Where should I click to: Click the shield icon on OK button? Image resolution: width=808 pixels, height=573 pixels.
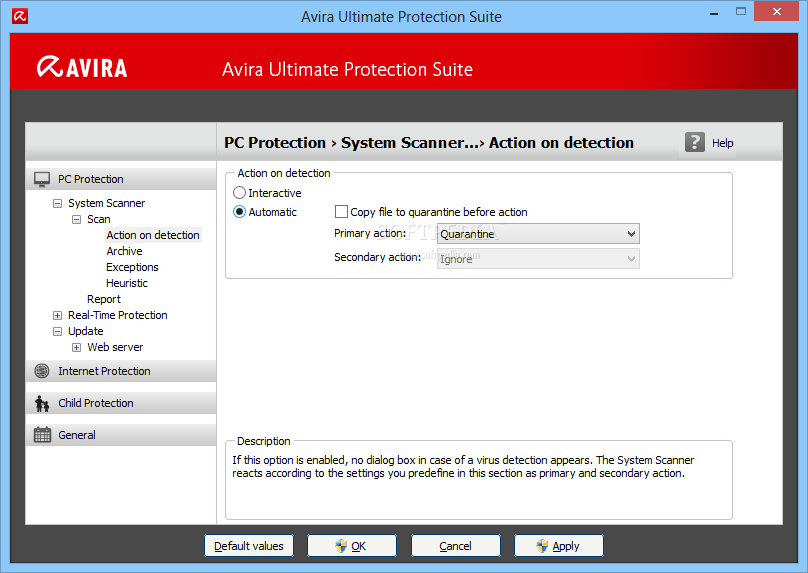pos(341,546)
